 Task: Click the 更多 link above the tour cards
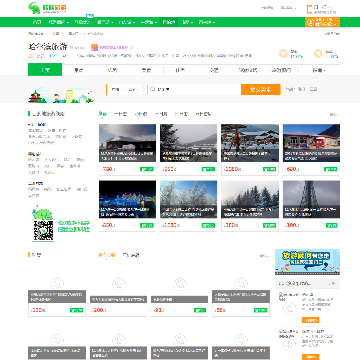coord(334,114)
